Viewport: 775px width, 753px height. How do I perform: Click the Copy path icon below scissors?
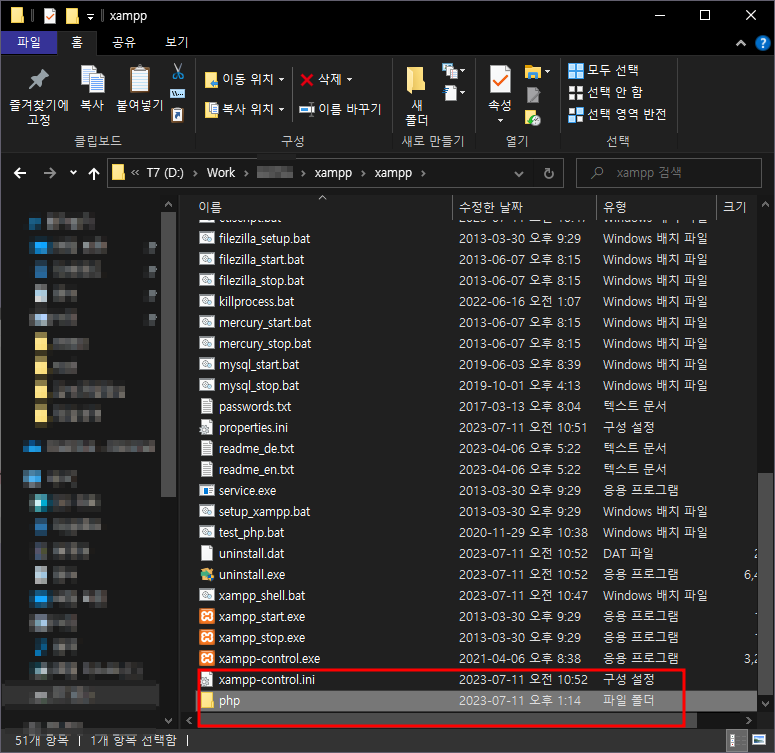pos(177,93)
